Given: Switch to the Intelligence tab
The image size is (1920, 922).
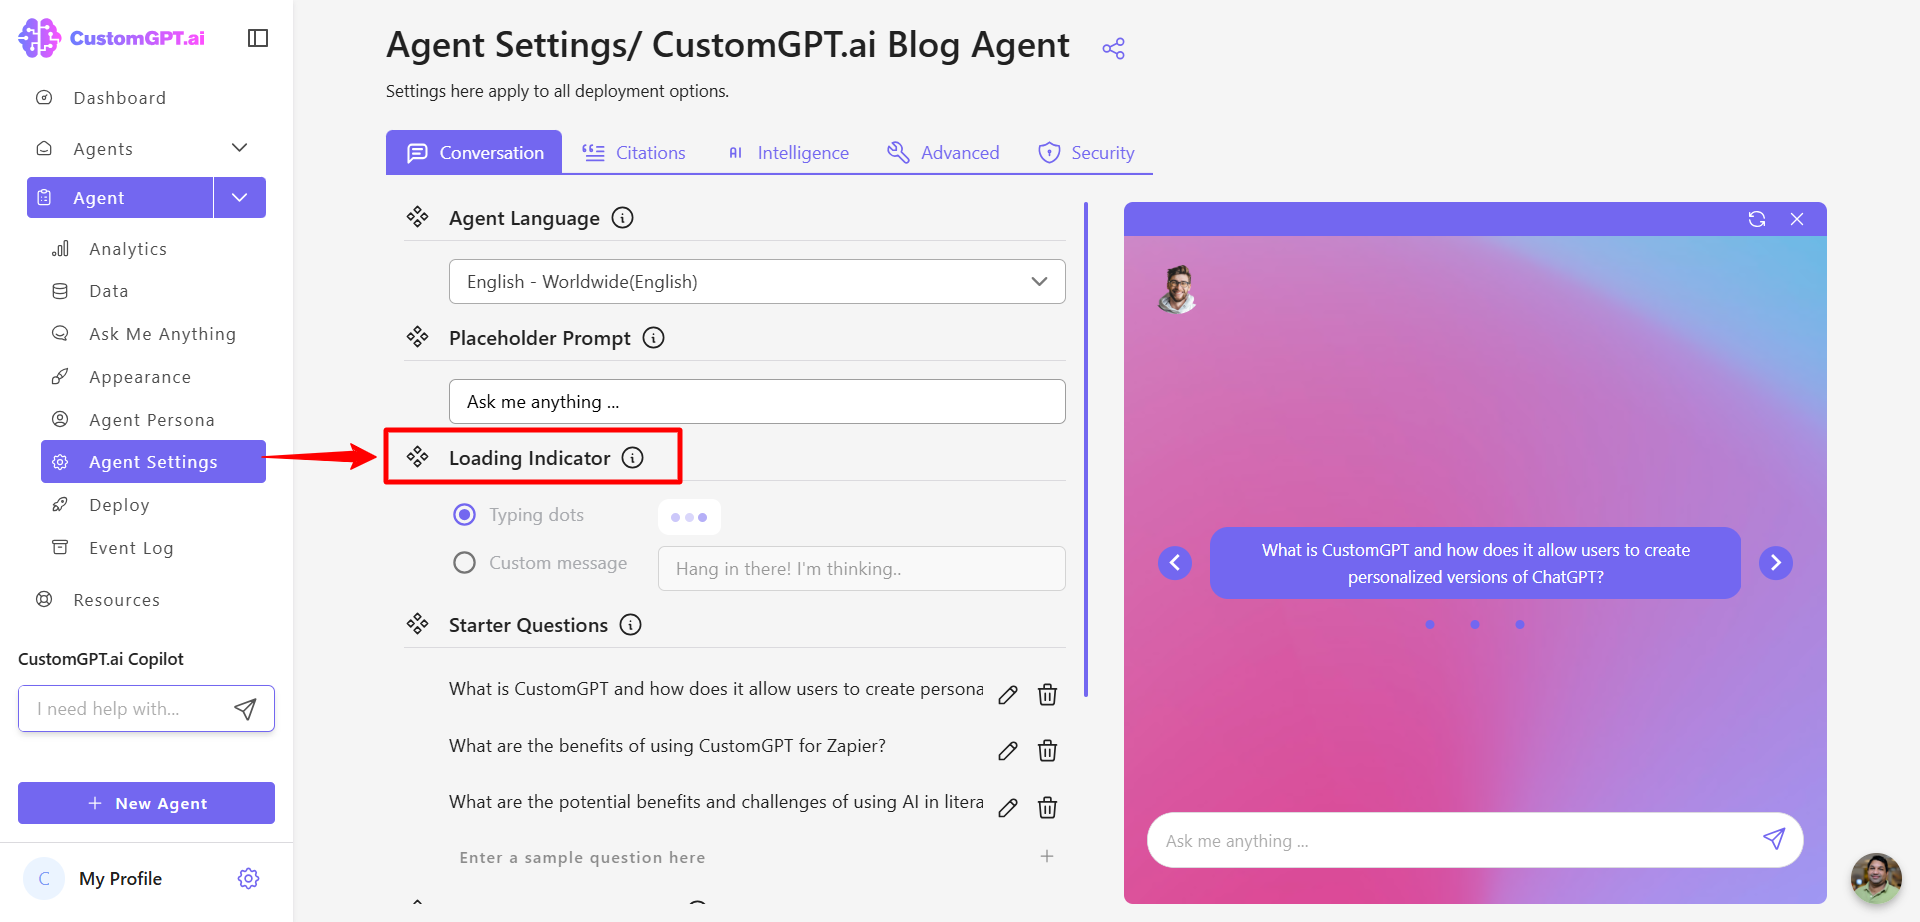Looking at the screenshot, I should (x=788, y=153).
